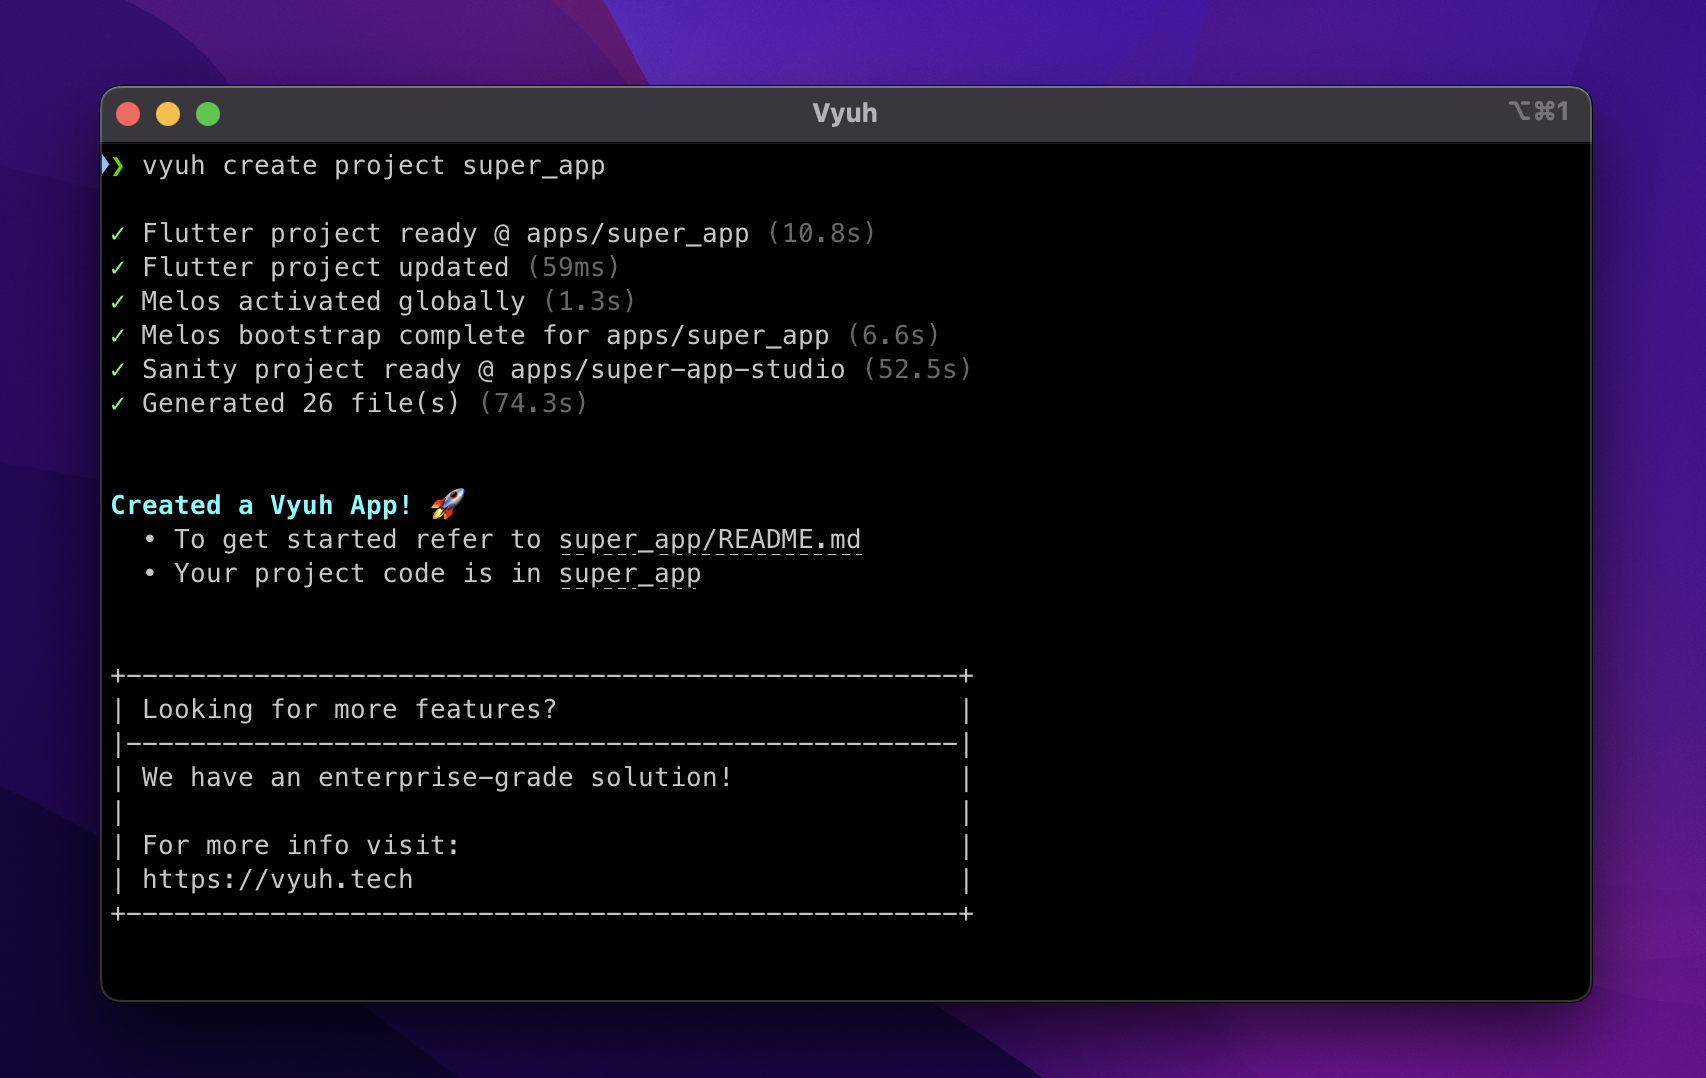The height and width of the screenshot is (1078, 1706).
Task: Click the green checkmark beside Flutter project ready
Action: click(119, 233)
